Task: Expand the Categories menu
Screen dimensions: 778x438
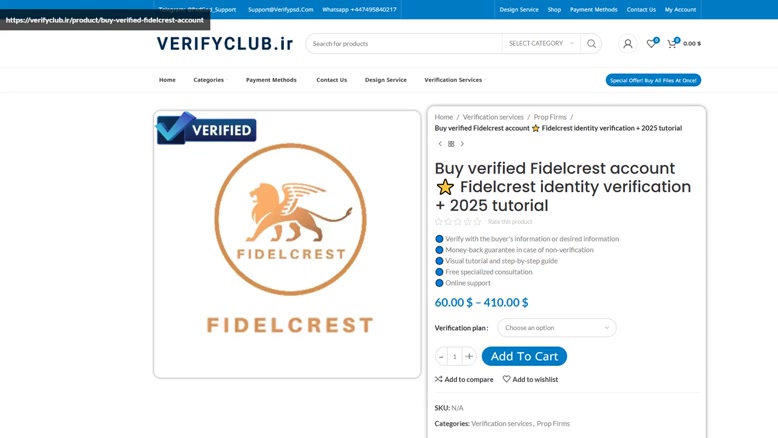Action: (x=209, y=80)
